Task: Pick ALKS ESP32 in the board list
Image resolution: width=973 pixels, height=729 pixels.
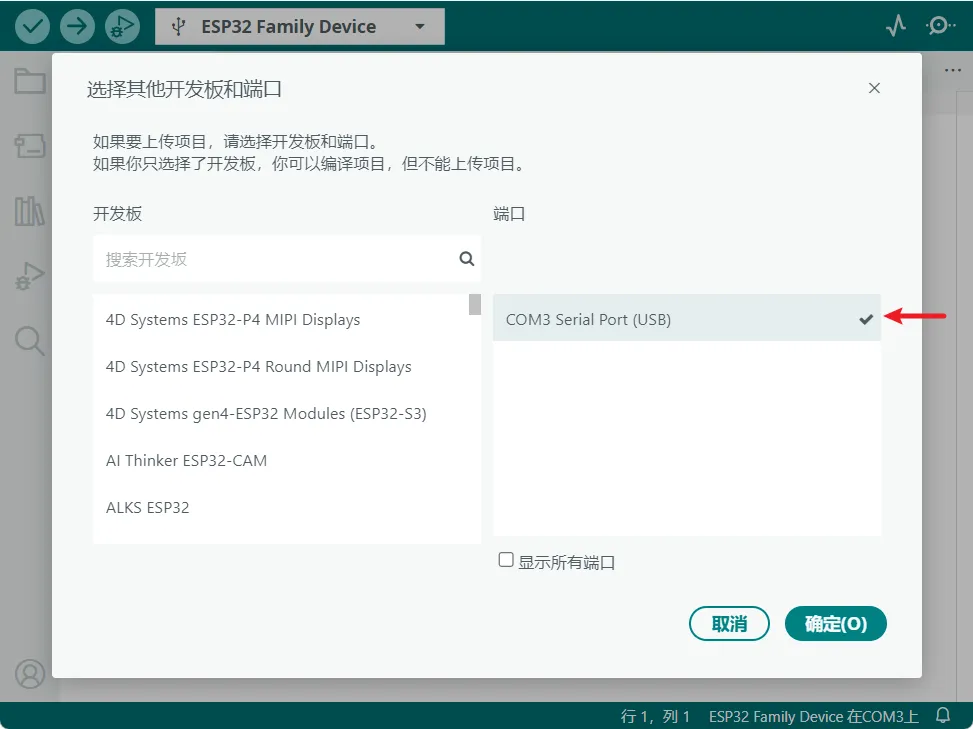Action: click(x=148, y=508)
